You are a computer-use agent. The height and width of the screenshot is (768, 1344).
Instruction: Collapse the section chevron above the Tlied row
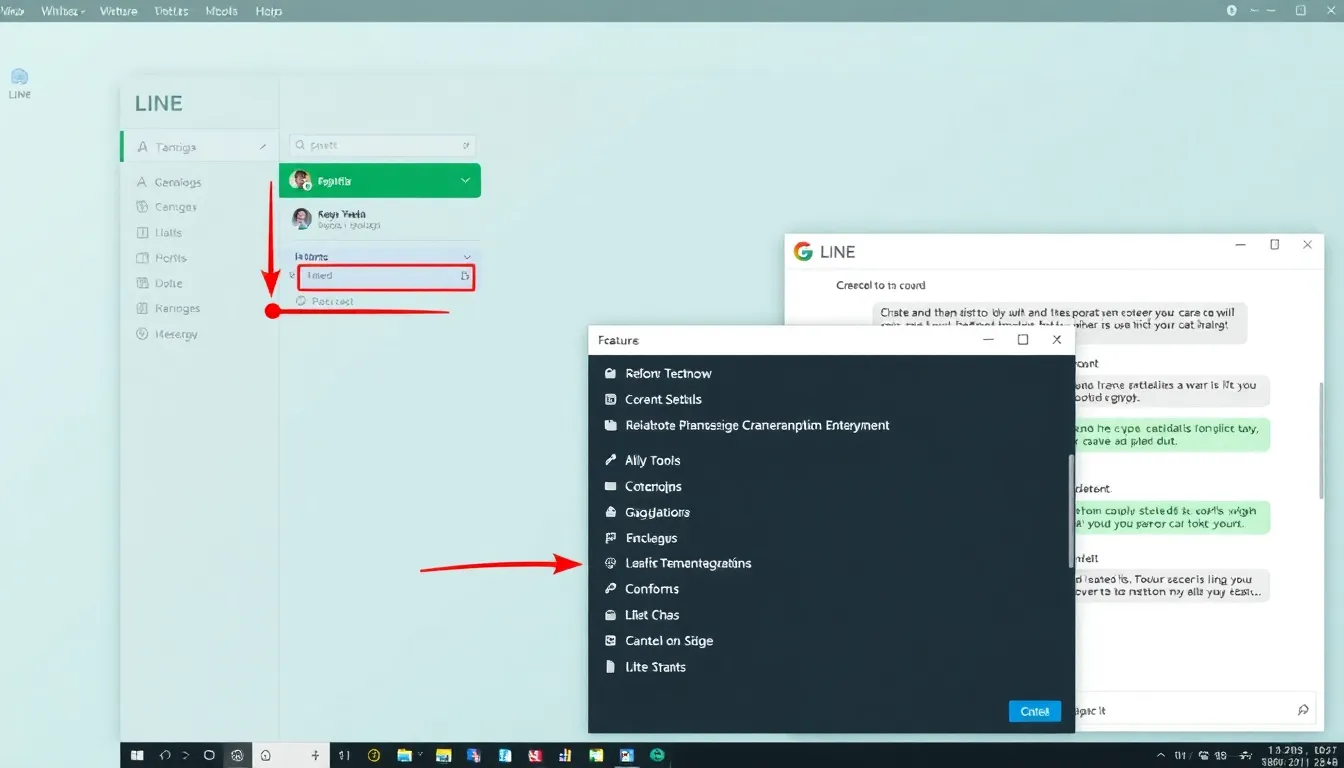467,257
